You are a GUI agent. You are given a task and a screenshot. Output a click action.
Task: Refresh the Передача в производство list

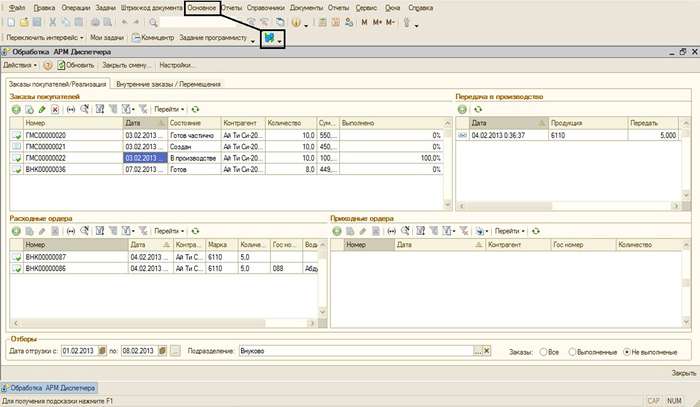(x=478, y=109)
